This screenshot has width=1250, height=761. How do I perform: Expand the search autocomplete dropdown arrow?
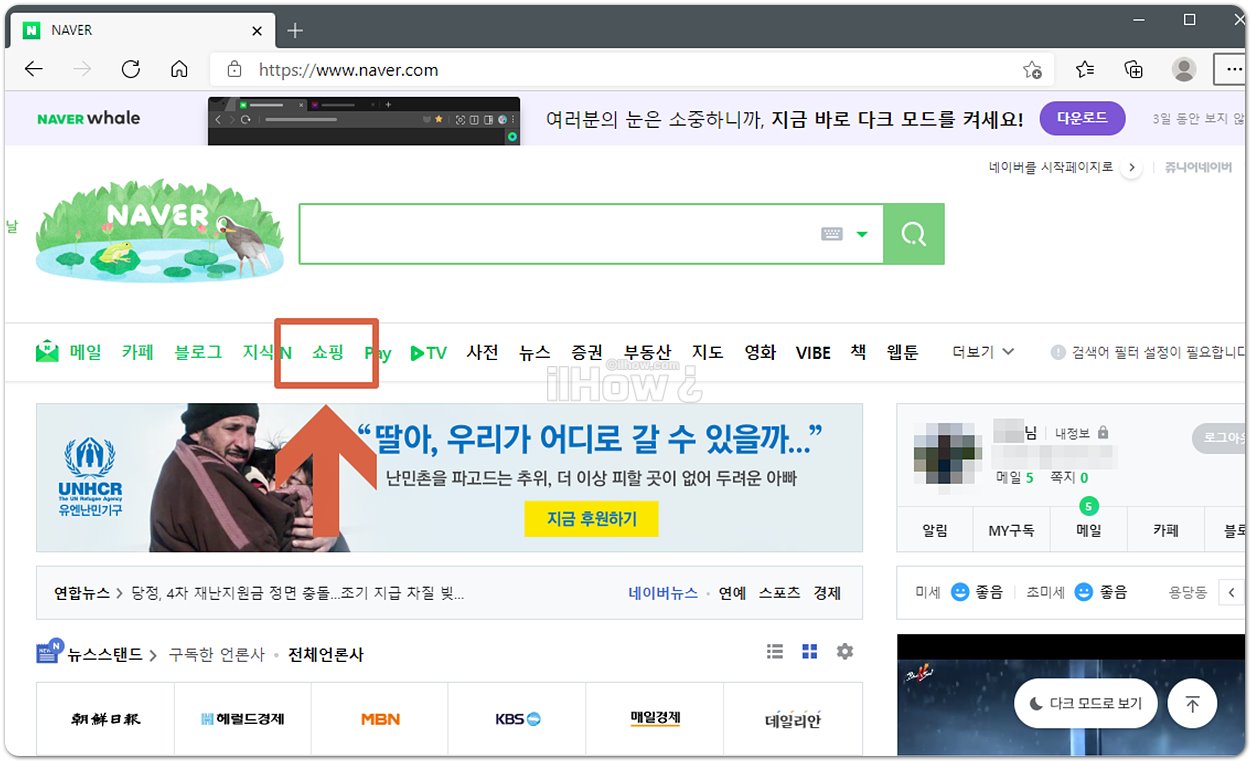862,235
